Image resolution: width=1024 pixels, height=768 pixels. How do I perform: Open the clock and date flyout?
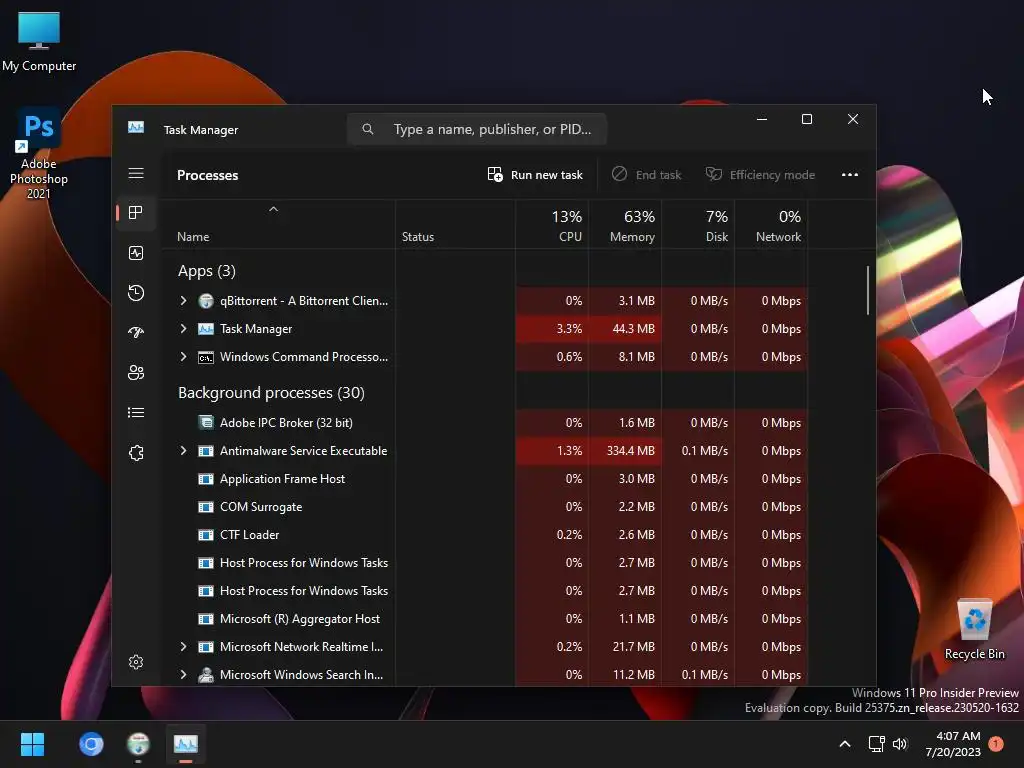point(953,744)
